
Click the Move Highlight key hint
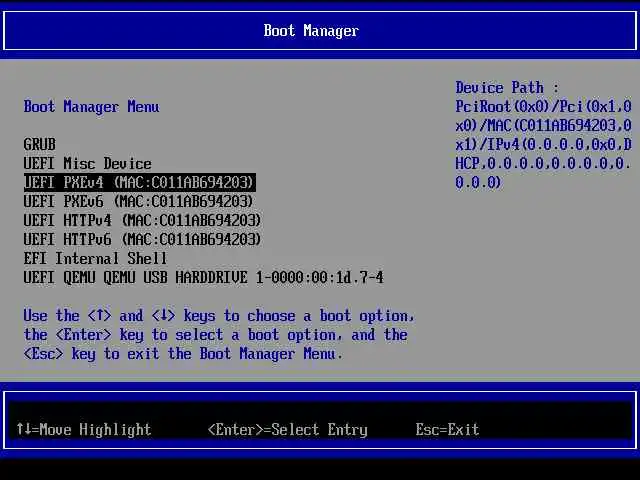pos(84,429)
